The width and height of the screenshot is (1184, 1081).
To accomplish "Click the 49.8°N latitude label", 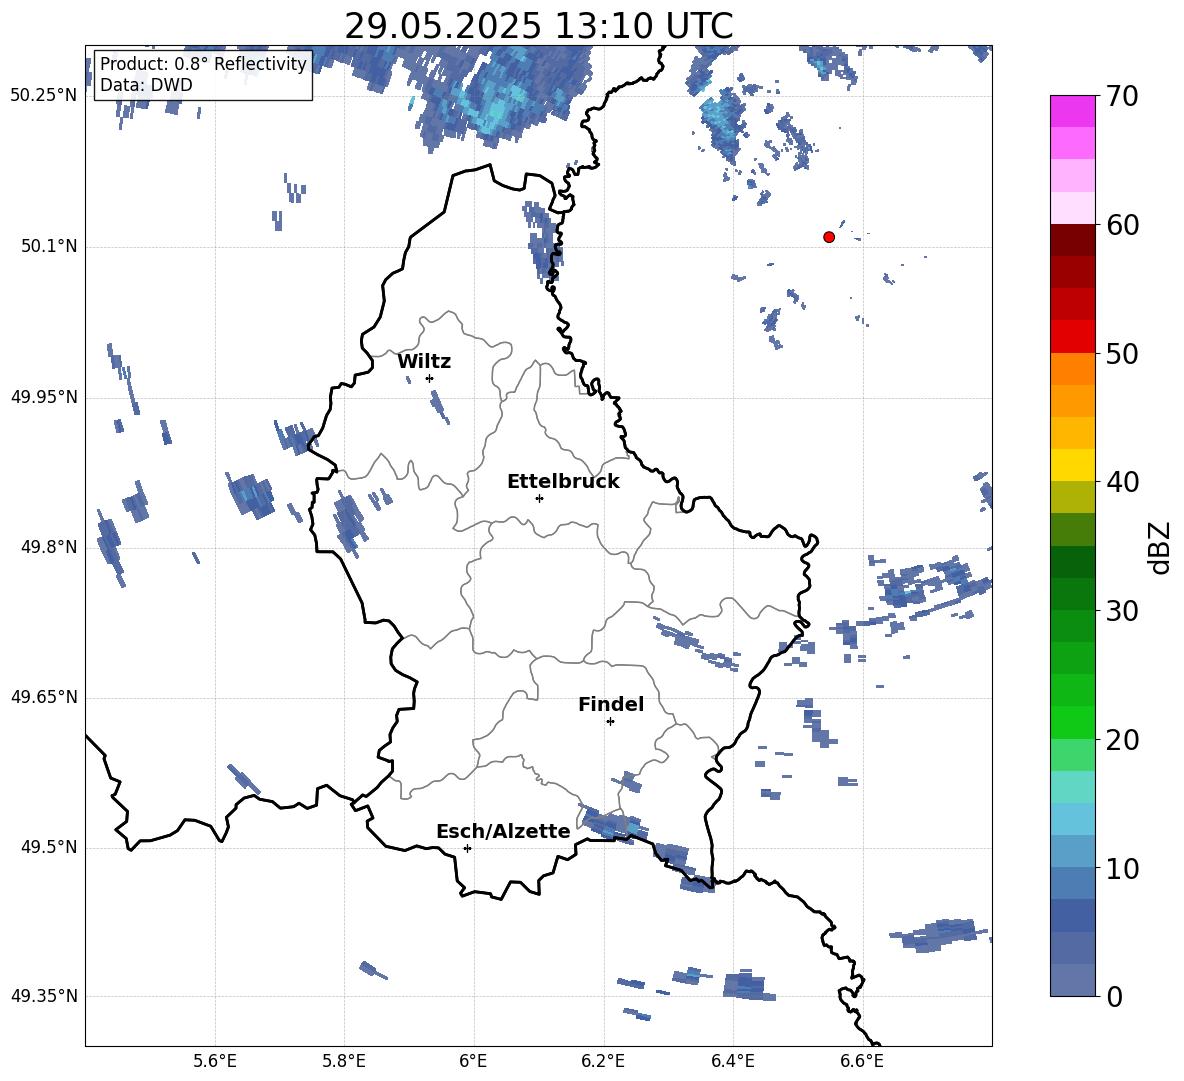I will (x=49, y=547).
